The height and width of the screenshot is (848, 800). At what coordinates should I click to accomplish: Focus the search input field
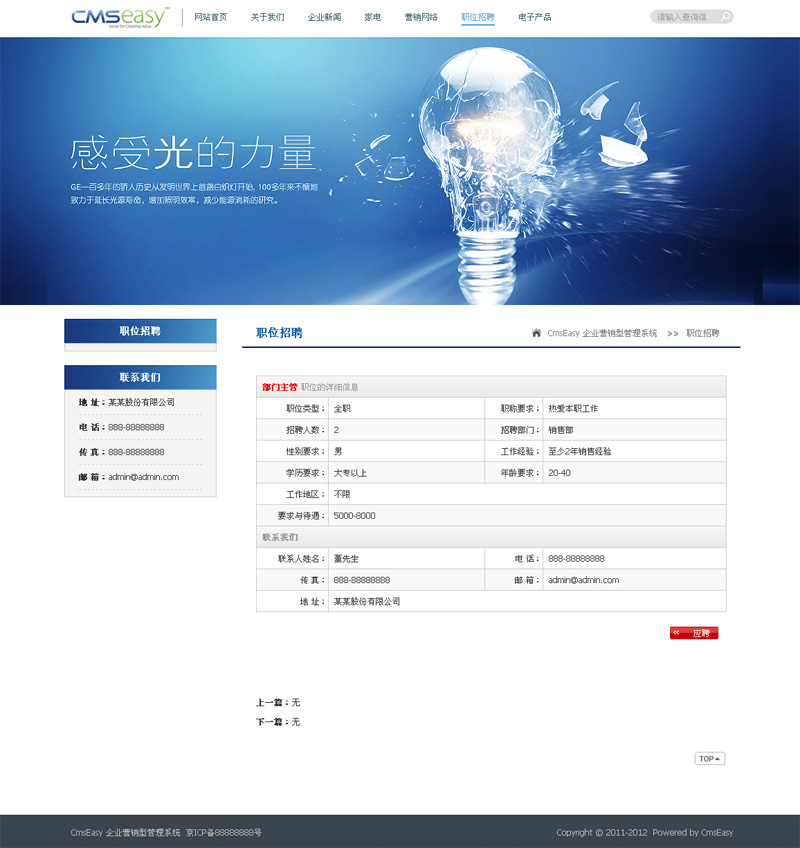pos(685,17)
